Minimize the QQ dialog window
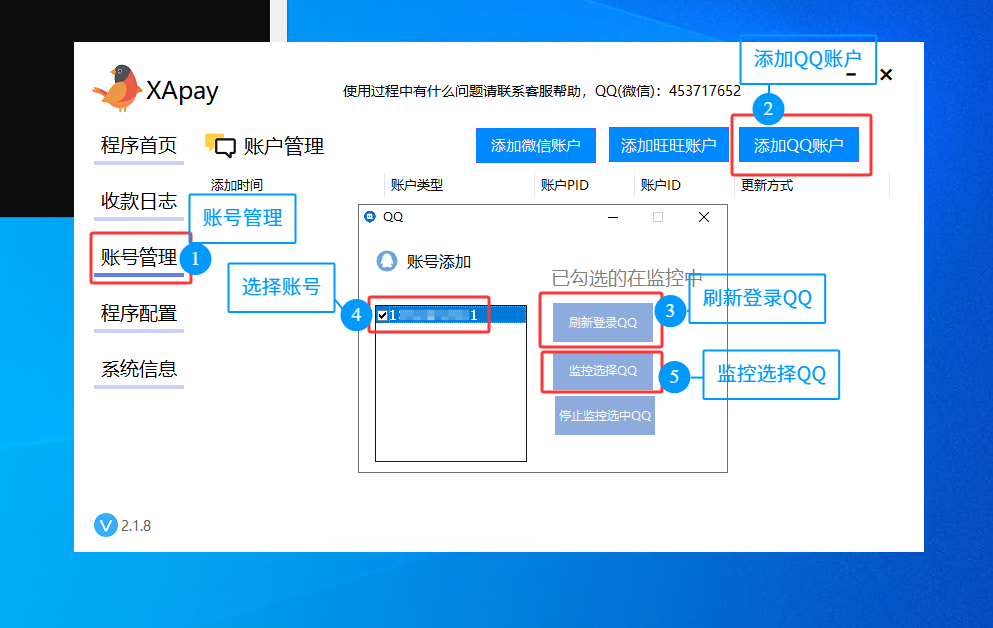Screen dimensions: 993x628 (x=610, y=217)
